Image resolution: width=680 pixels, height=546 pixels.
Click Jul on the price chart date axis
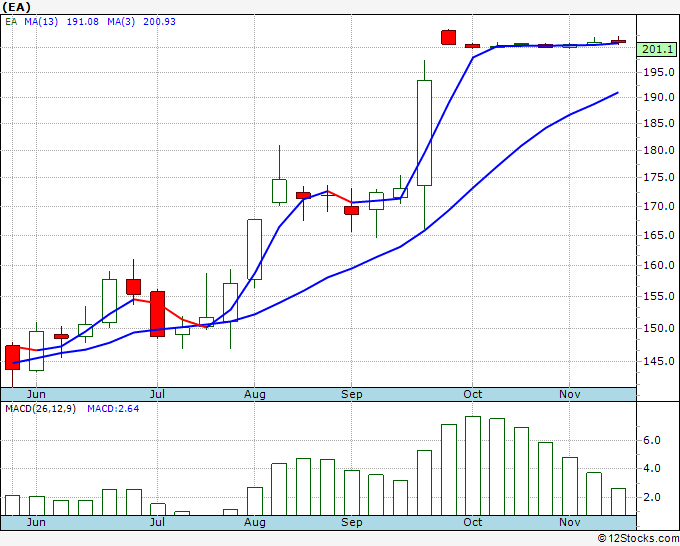157,394
